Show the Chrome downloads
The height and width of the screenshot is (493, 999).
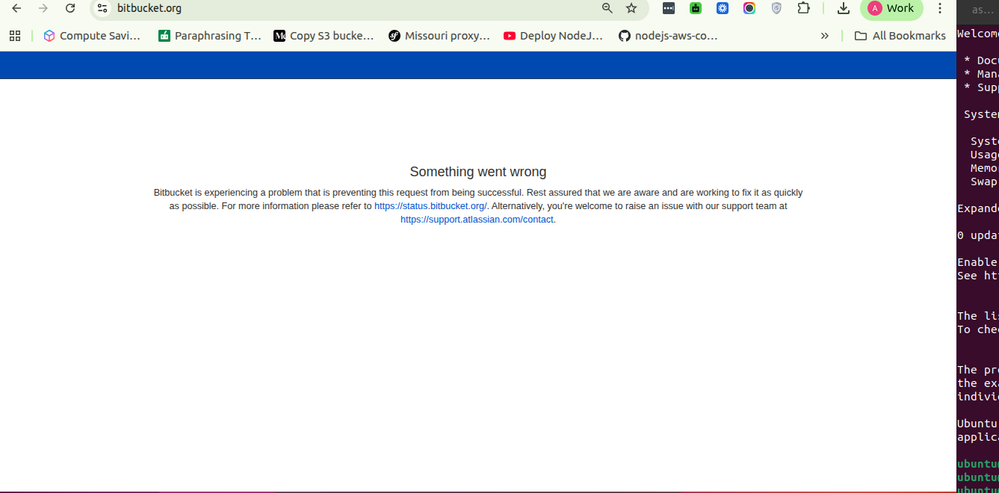(844, 8)
